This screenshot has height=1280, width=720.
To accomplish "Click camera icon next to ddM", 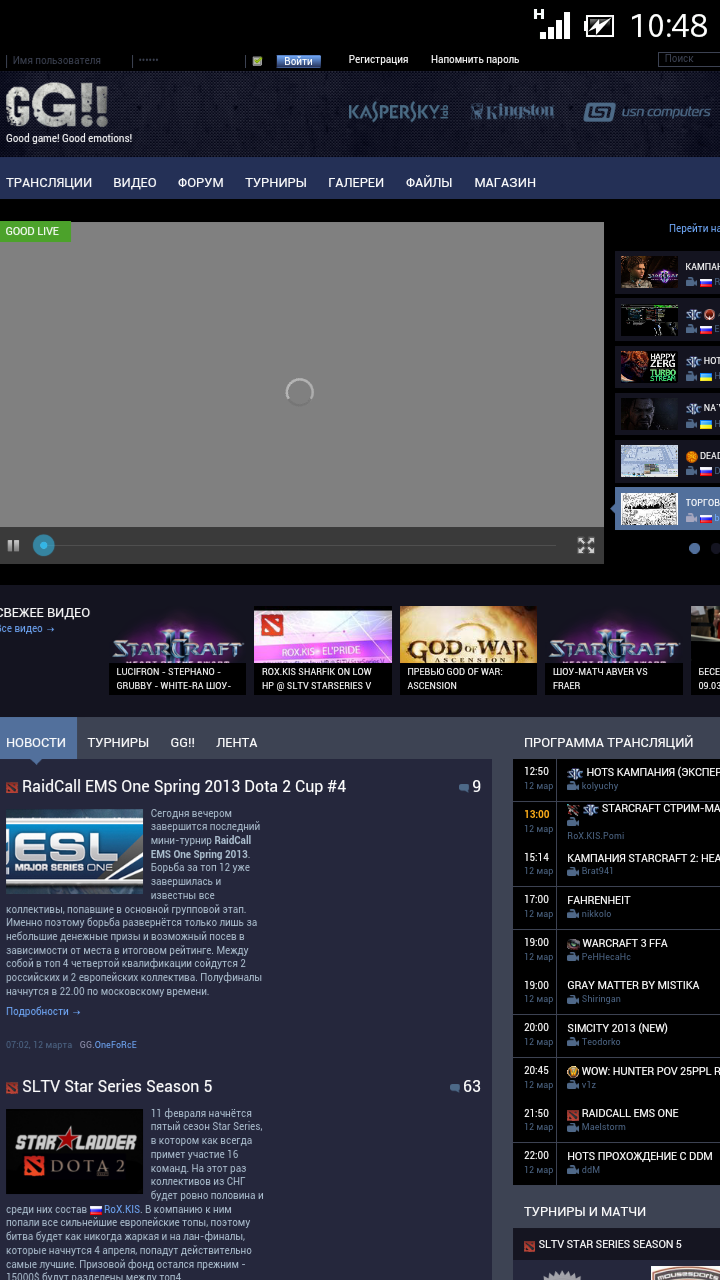I will pyautogui.click(x=573, y=1170).
